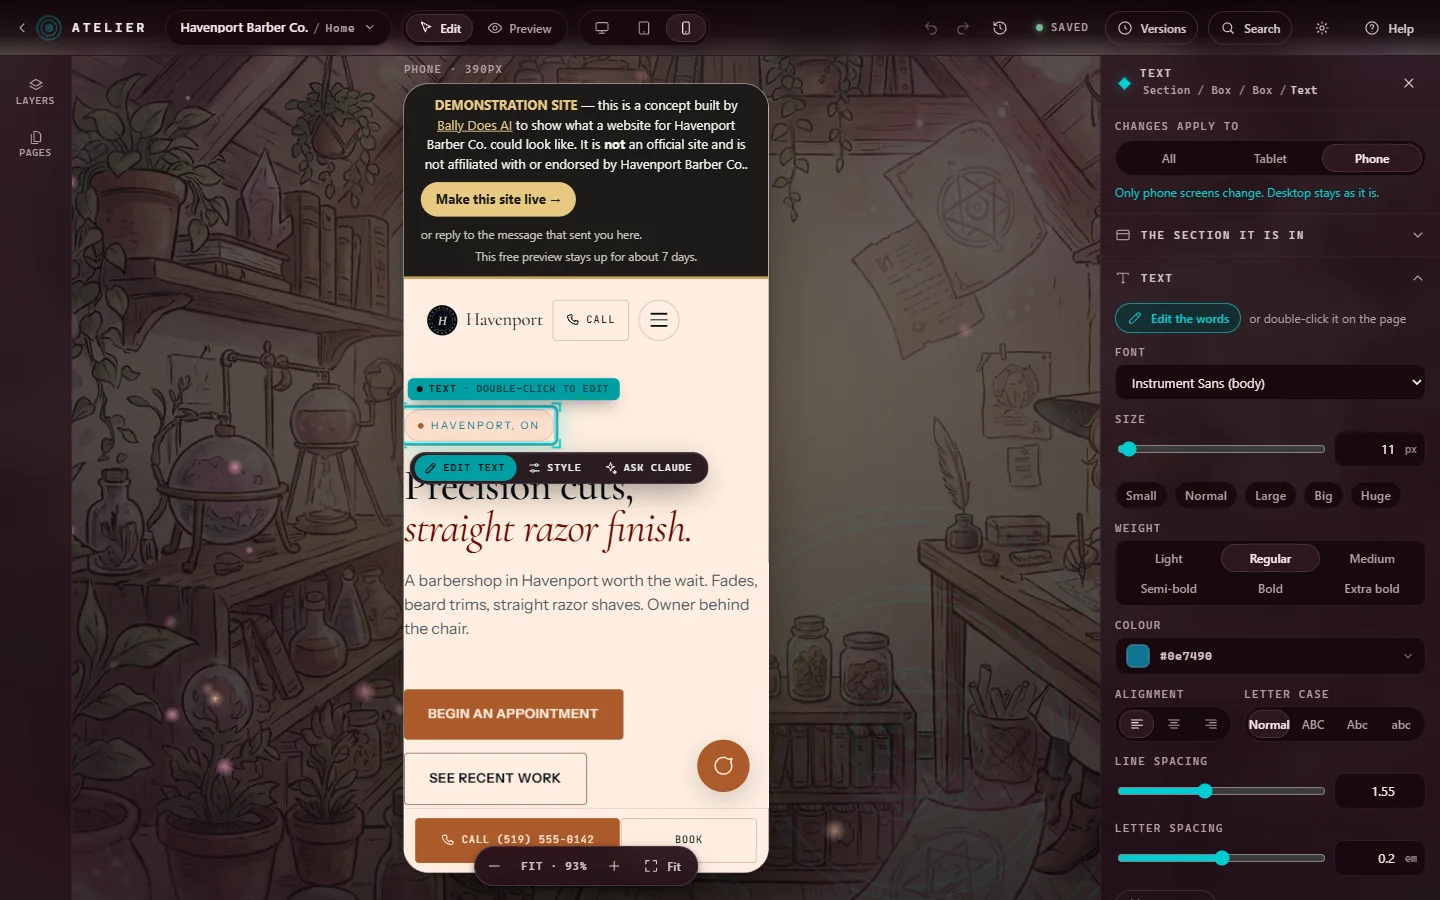Open the Layers panel
The image size is (1440, 900).
[x=35, y=91]
